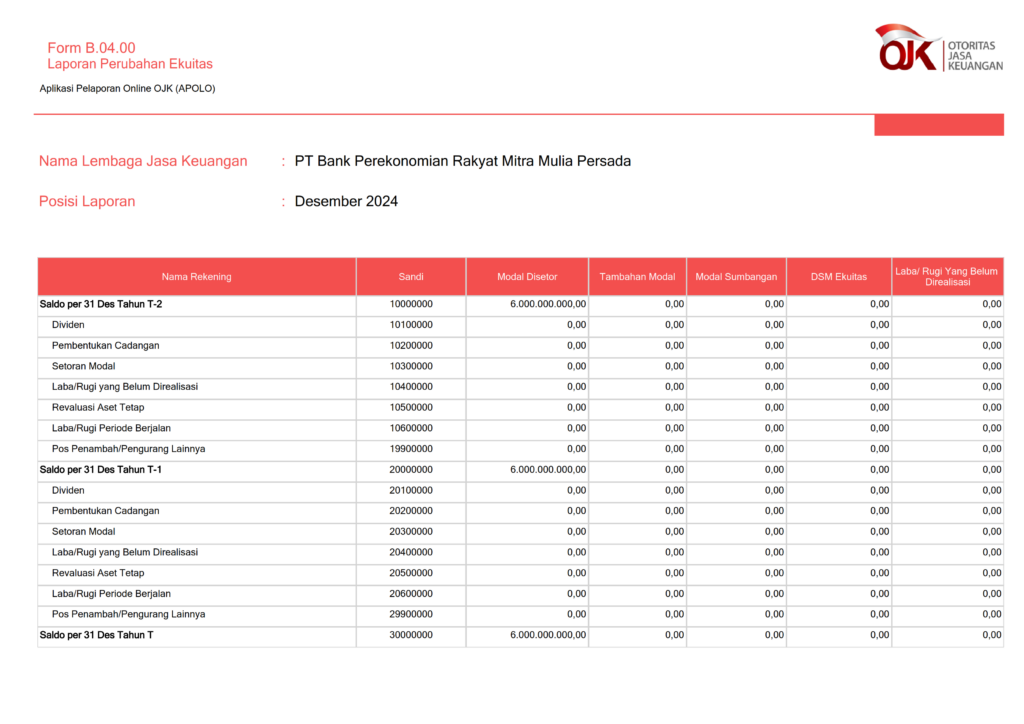Select 'Laba/Rugi yang Belum Direalisasi' label in row 20400000
Screen dimensions: 1024x724
pyautogui.click(x=125, y=552)
